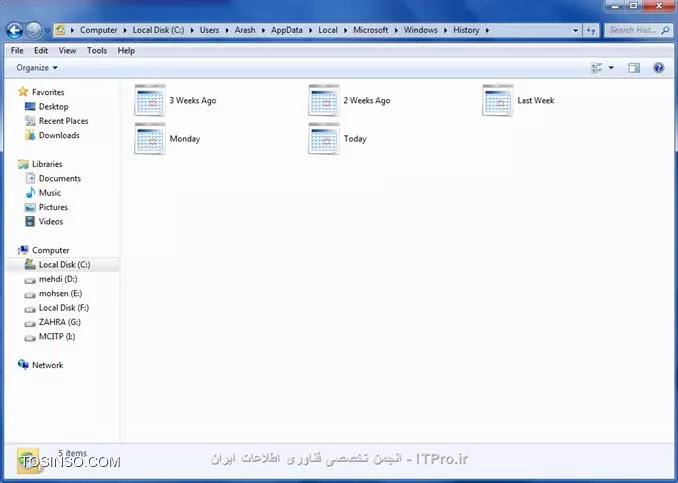
Task: Open drive mehdi (D:)
Action: point(51,279)
